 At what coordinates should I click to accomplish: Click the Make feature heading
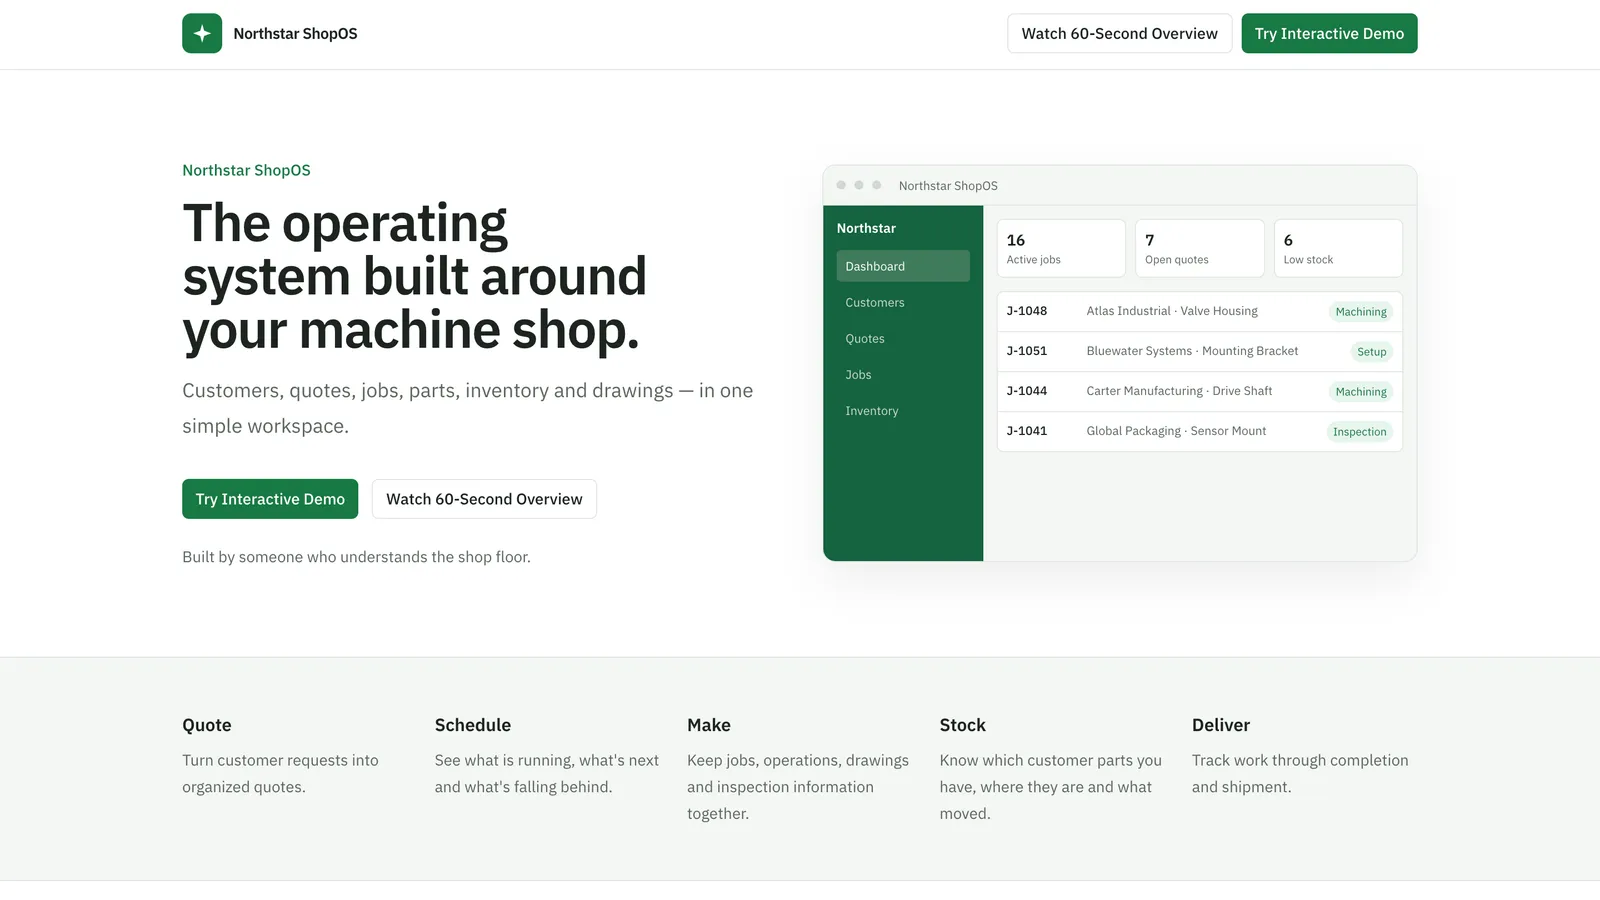pyautogui.click(x=709, y=725)
